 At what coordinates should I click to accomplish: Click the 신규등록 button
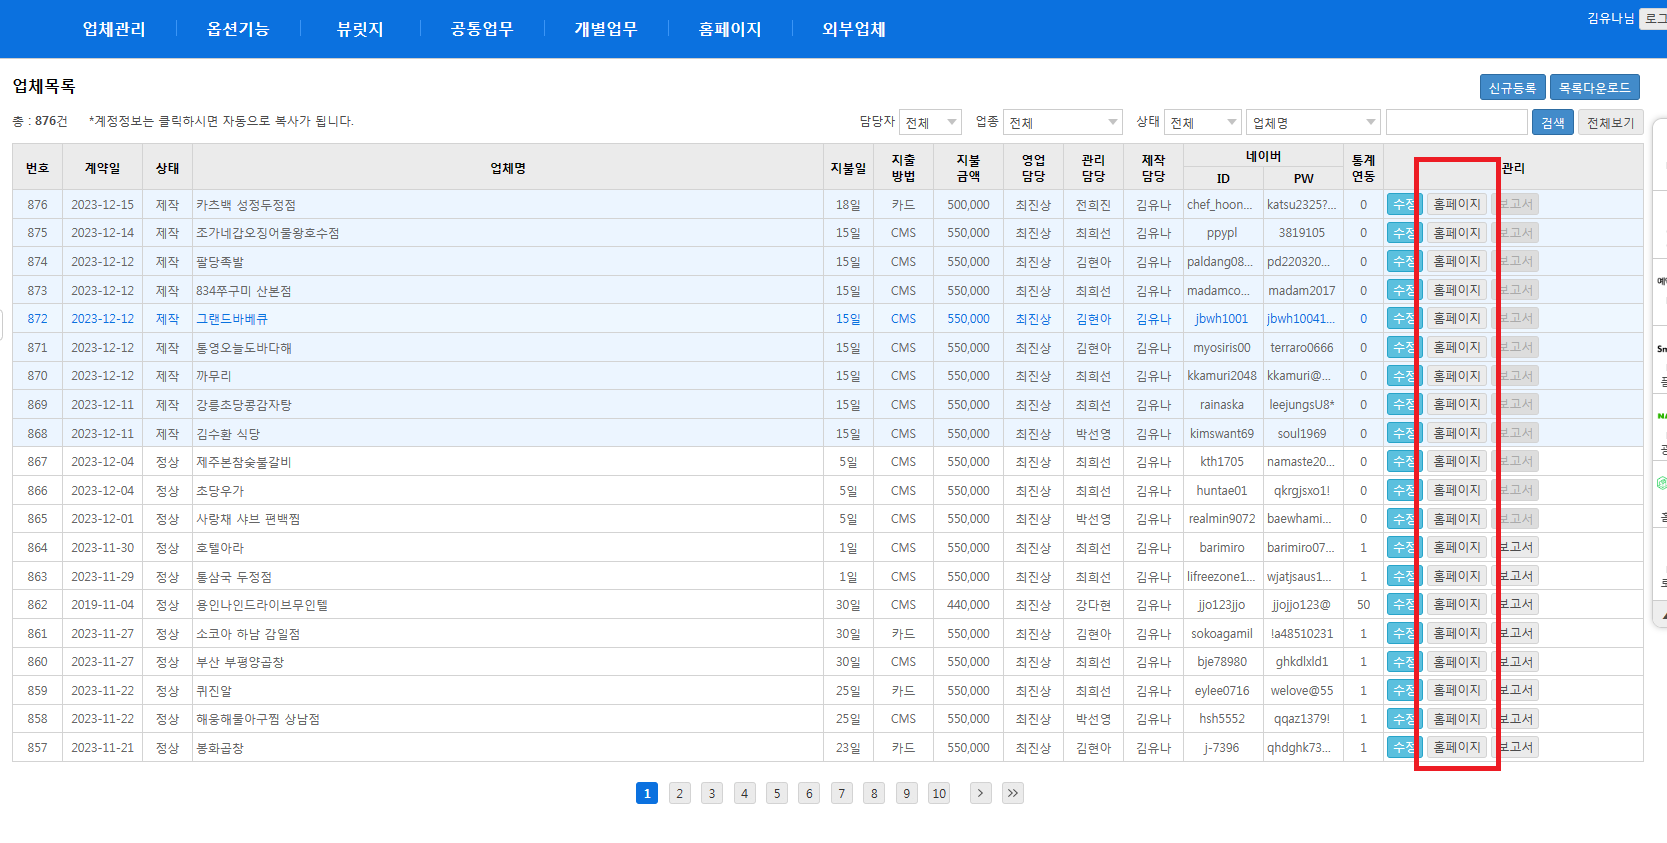[x=1512, y=88]
